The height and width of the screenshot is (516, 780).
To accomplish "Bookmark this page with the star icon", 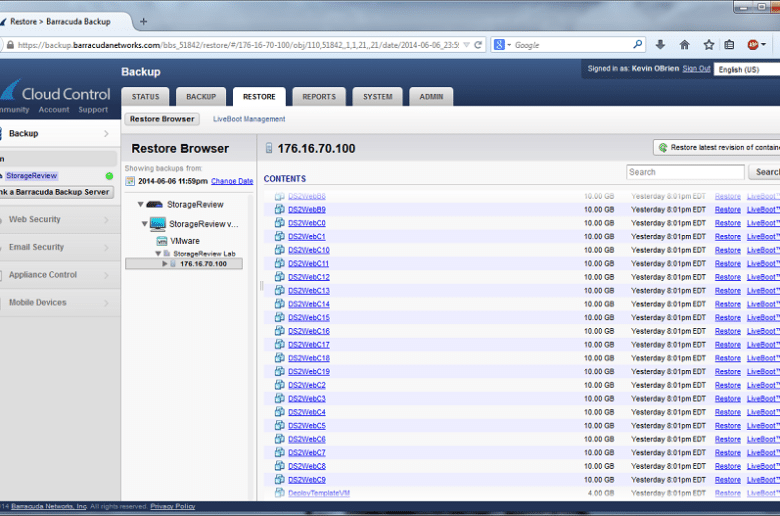I will tap(709, 45).
